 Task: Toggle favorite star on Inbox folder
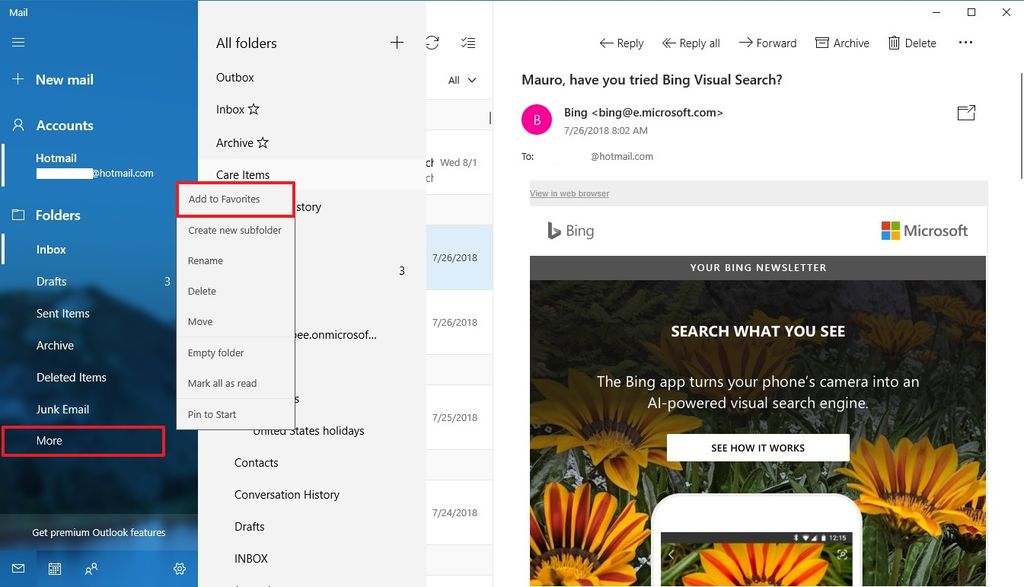coord(254,108)
